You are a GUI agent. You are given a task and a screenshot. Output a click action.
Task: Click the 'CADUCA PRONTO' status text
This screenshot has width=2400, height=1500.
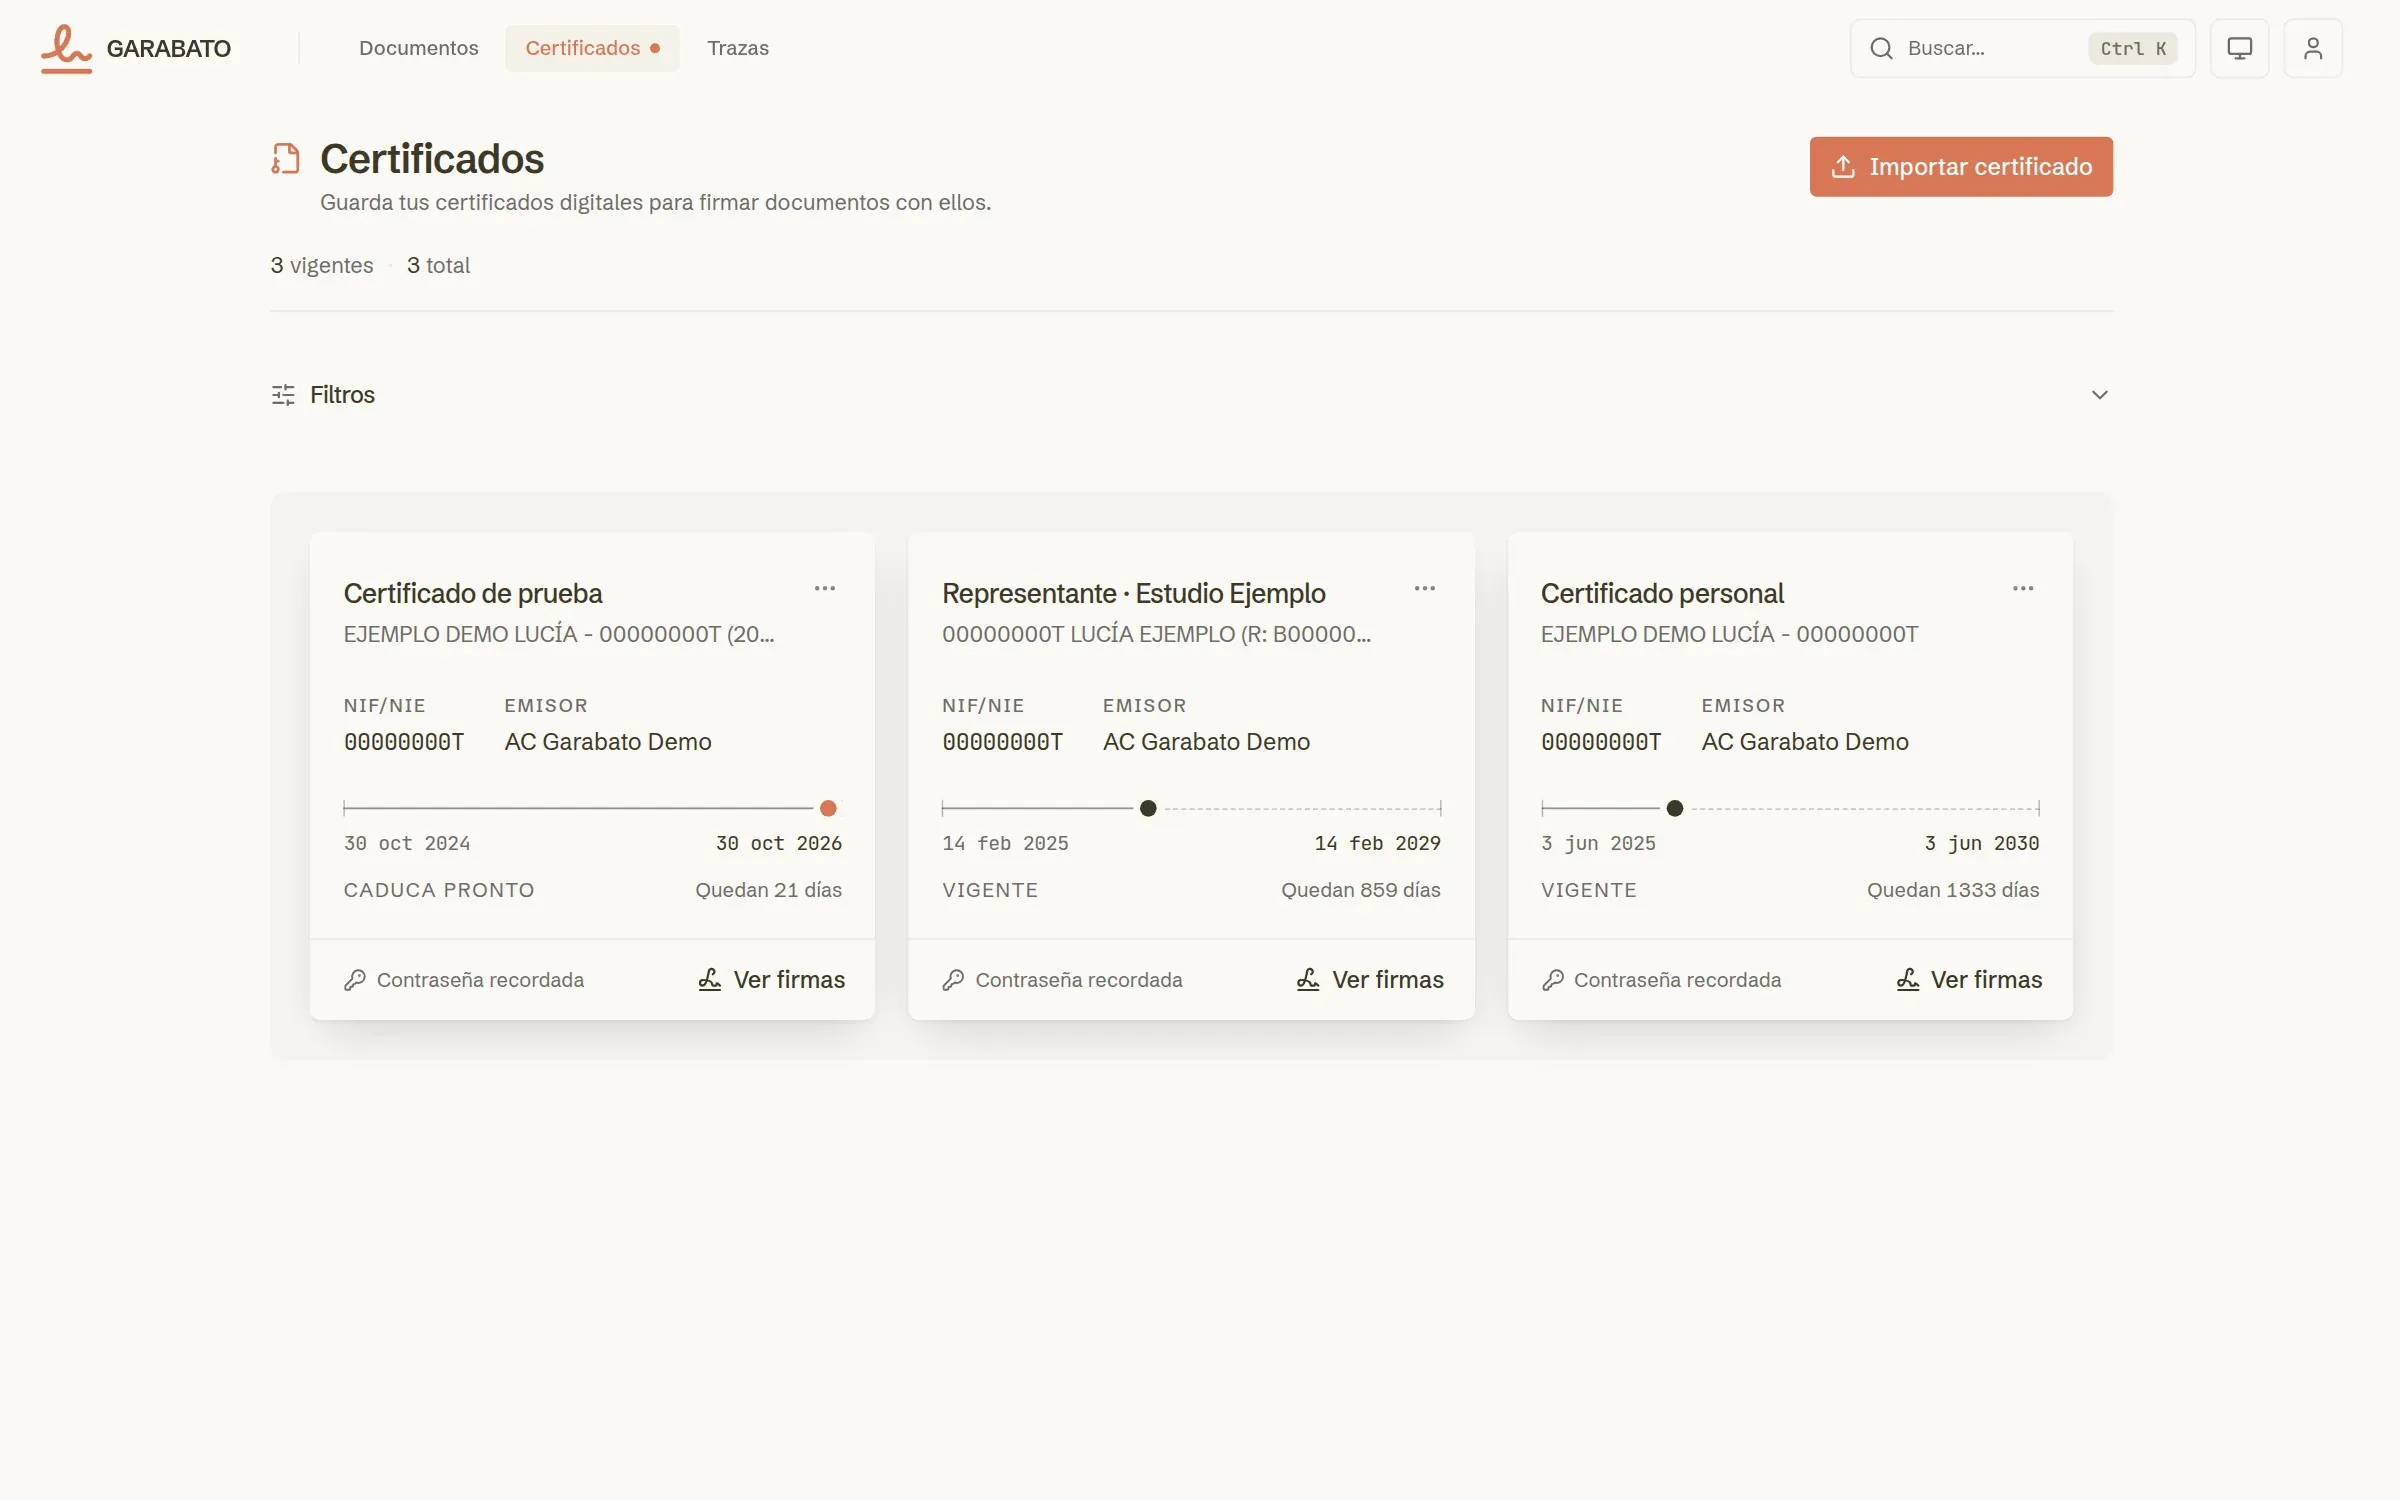[438, 890]
